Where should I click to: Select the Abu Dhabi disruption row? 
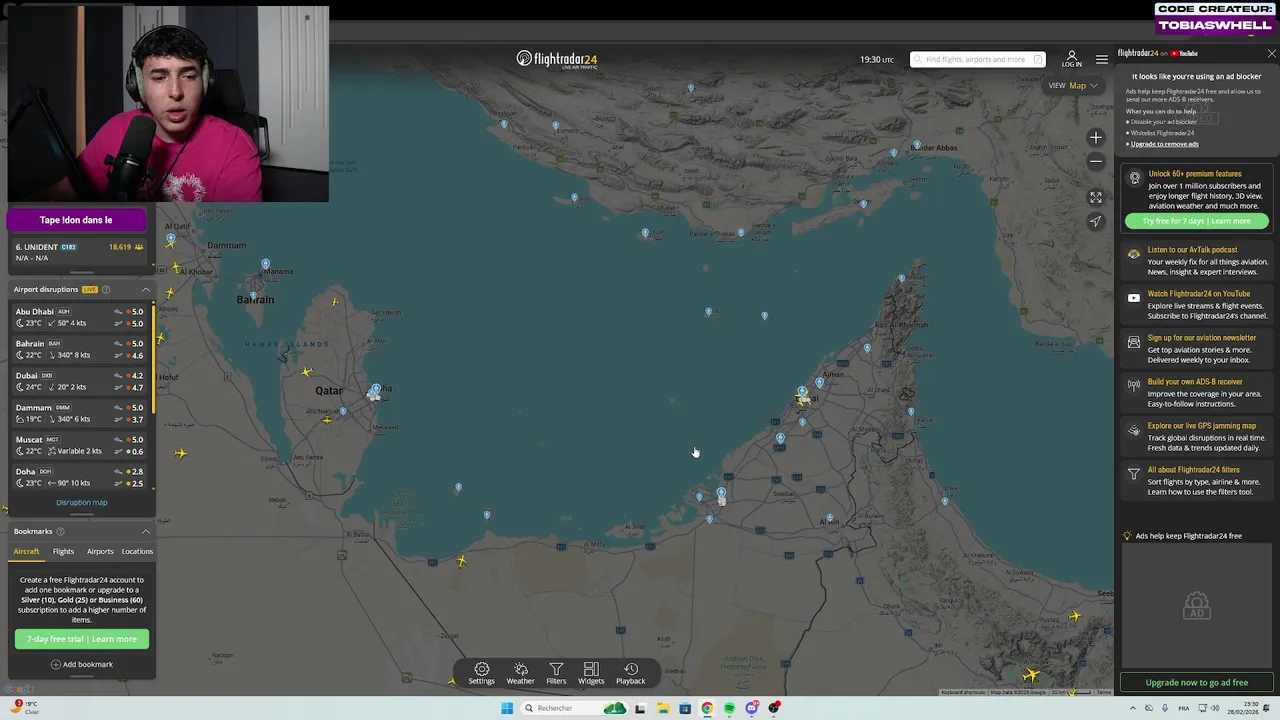79,317
